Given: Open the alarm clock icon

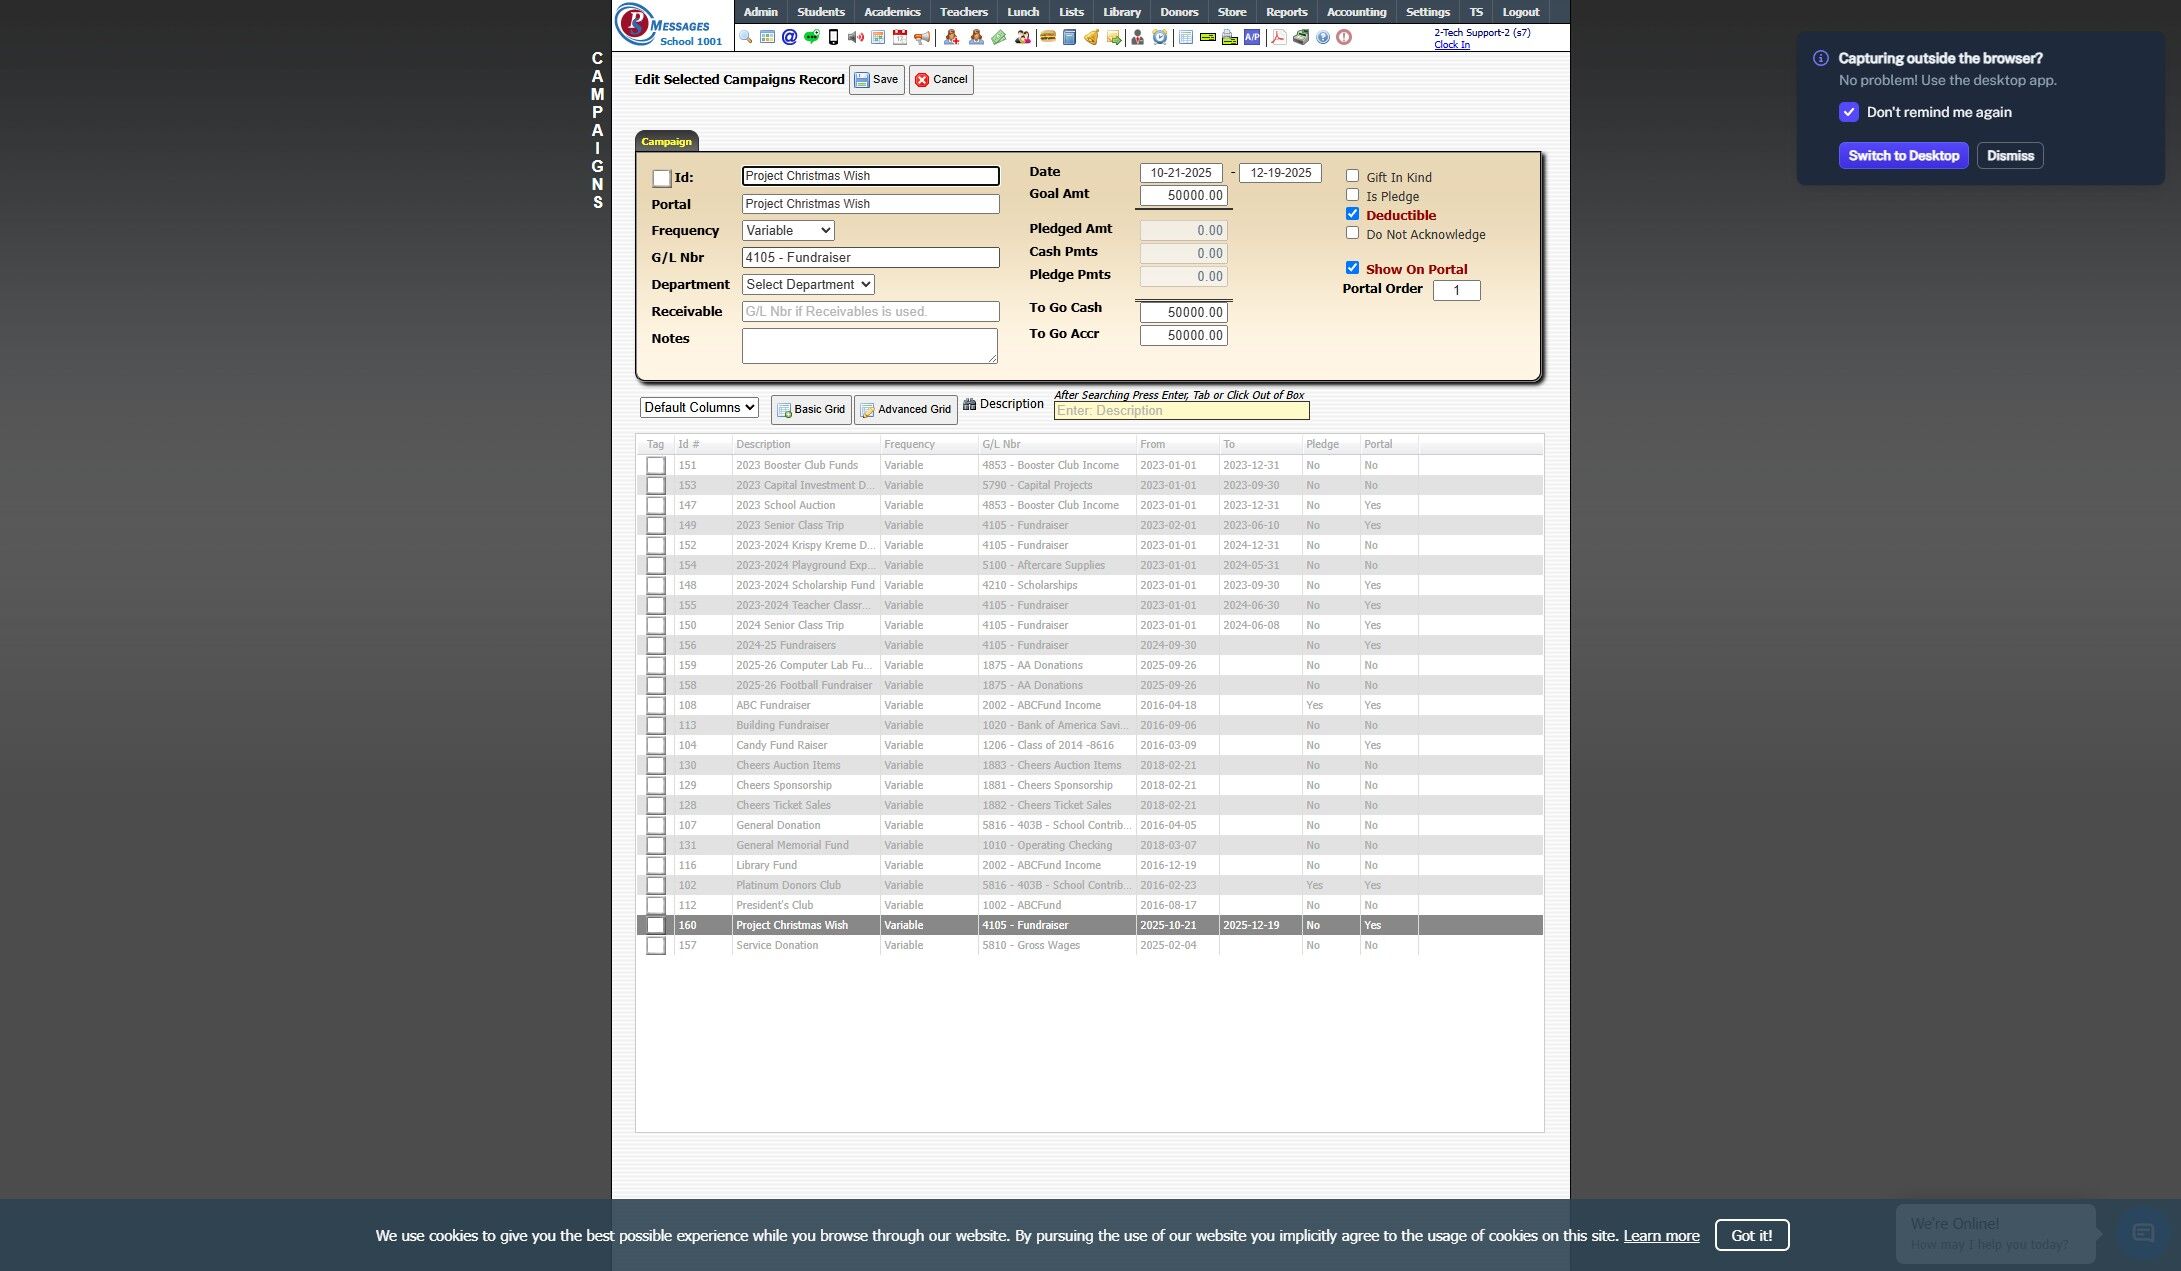Looking at the screenshot, I should tap(1160, 37).
